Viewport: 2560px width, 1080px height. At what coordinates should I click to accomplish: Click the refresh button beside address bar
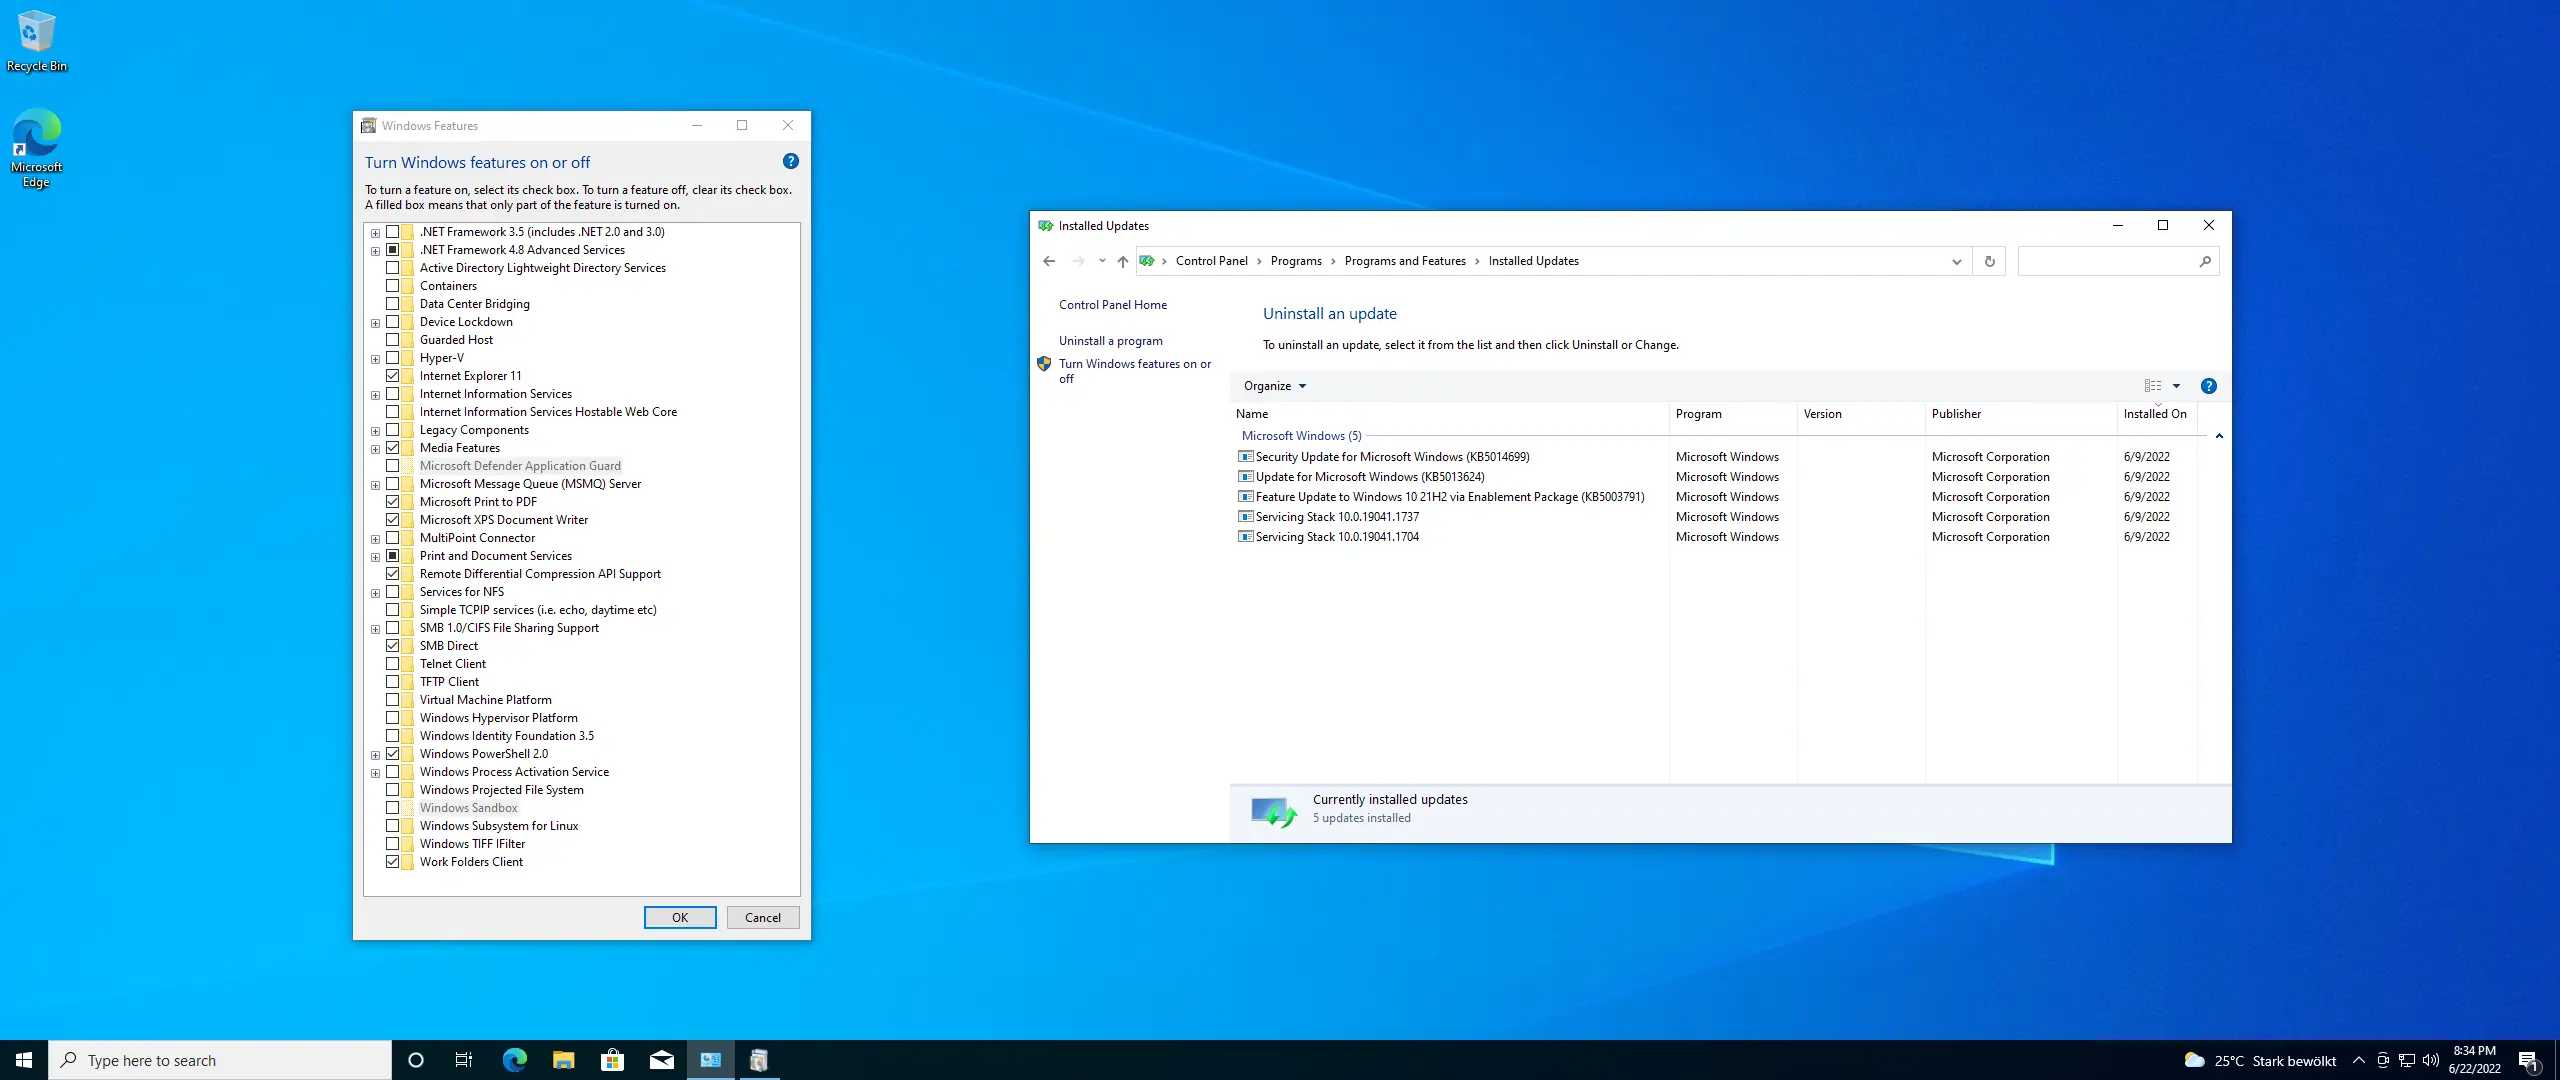coord(1989,261)
